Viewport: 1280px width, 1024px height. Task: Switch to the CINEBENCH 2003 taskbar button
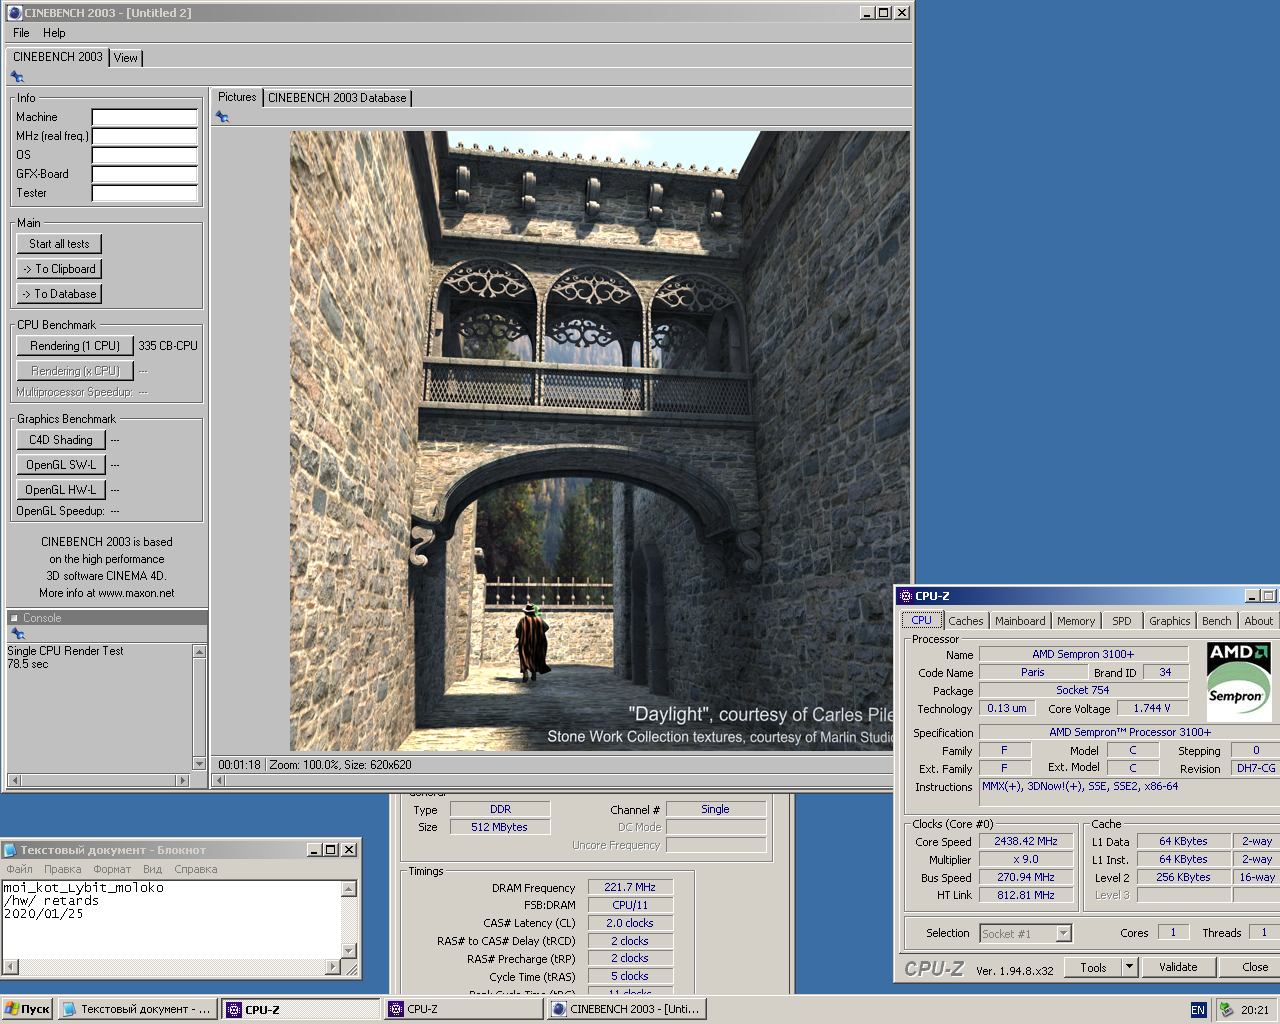click(x=627, y=1009)
